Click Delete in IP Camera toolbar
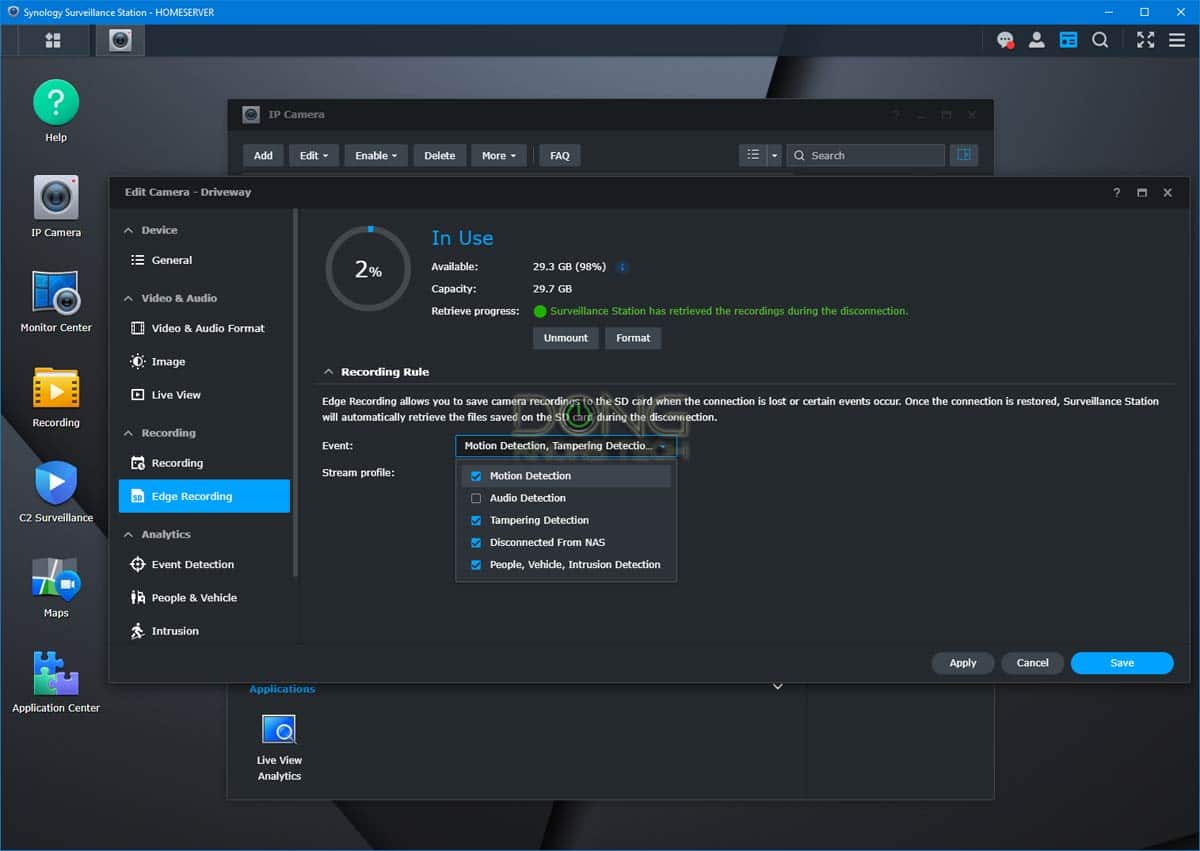 tap(439, 155)
